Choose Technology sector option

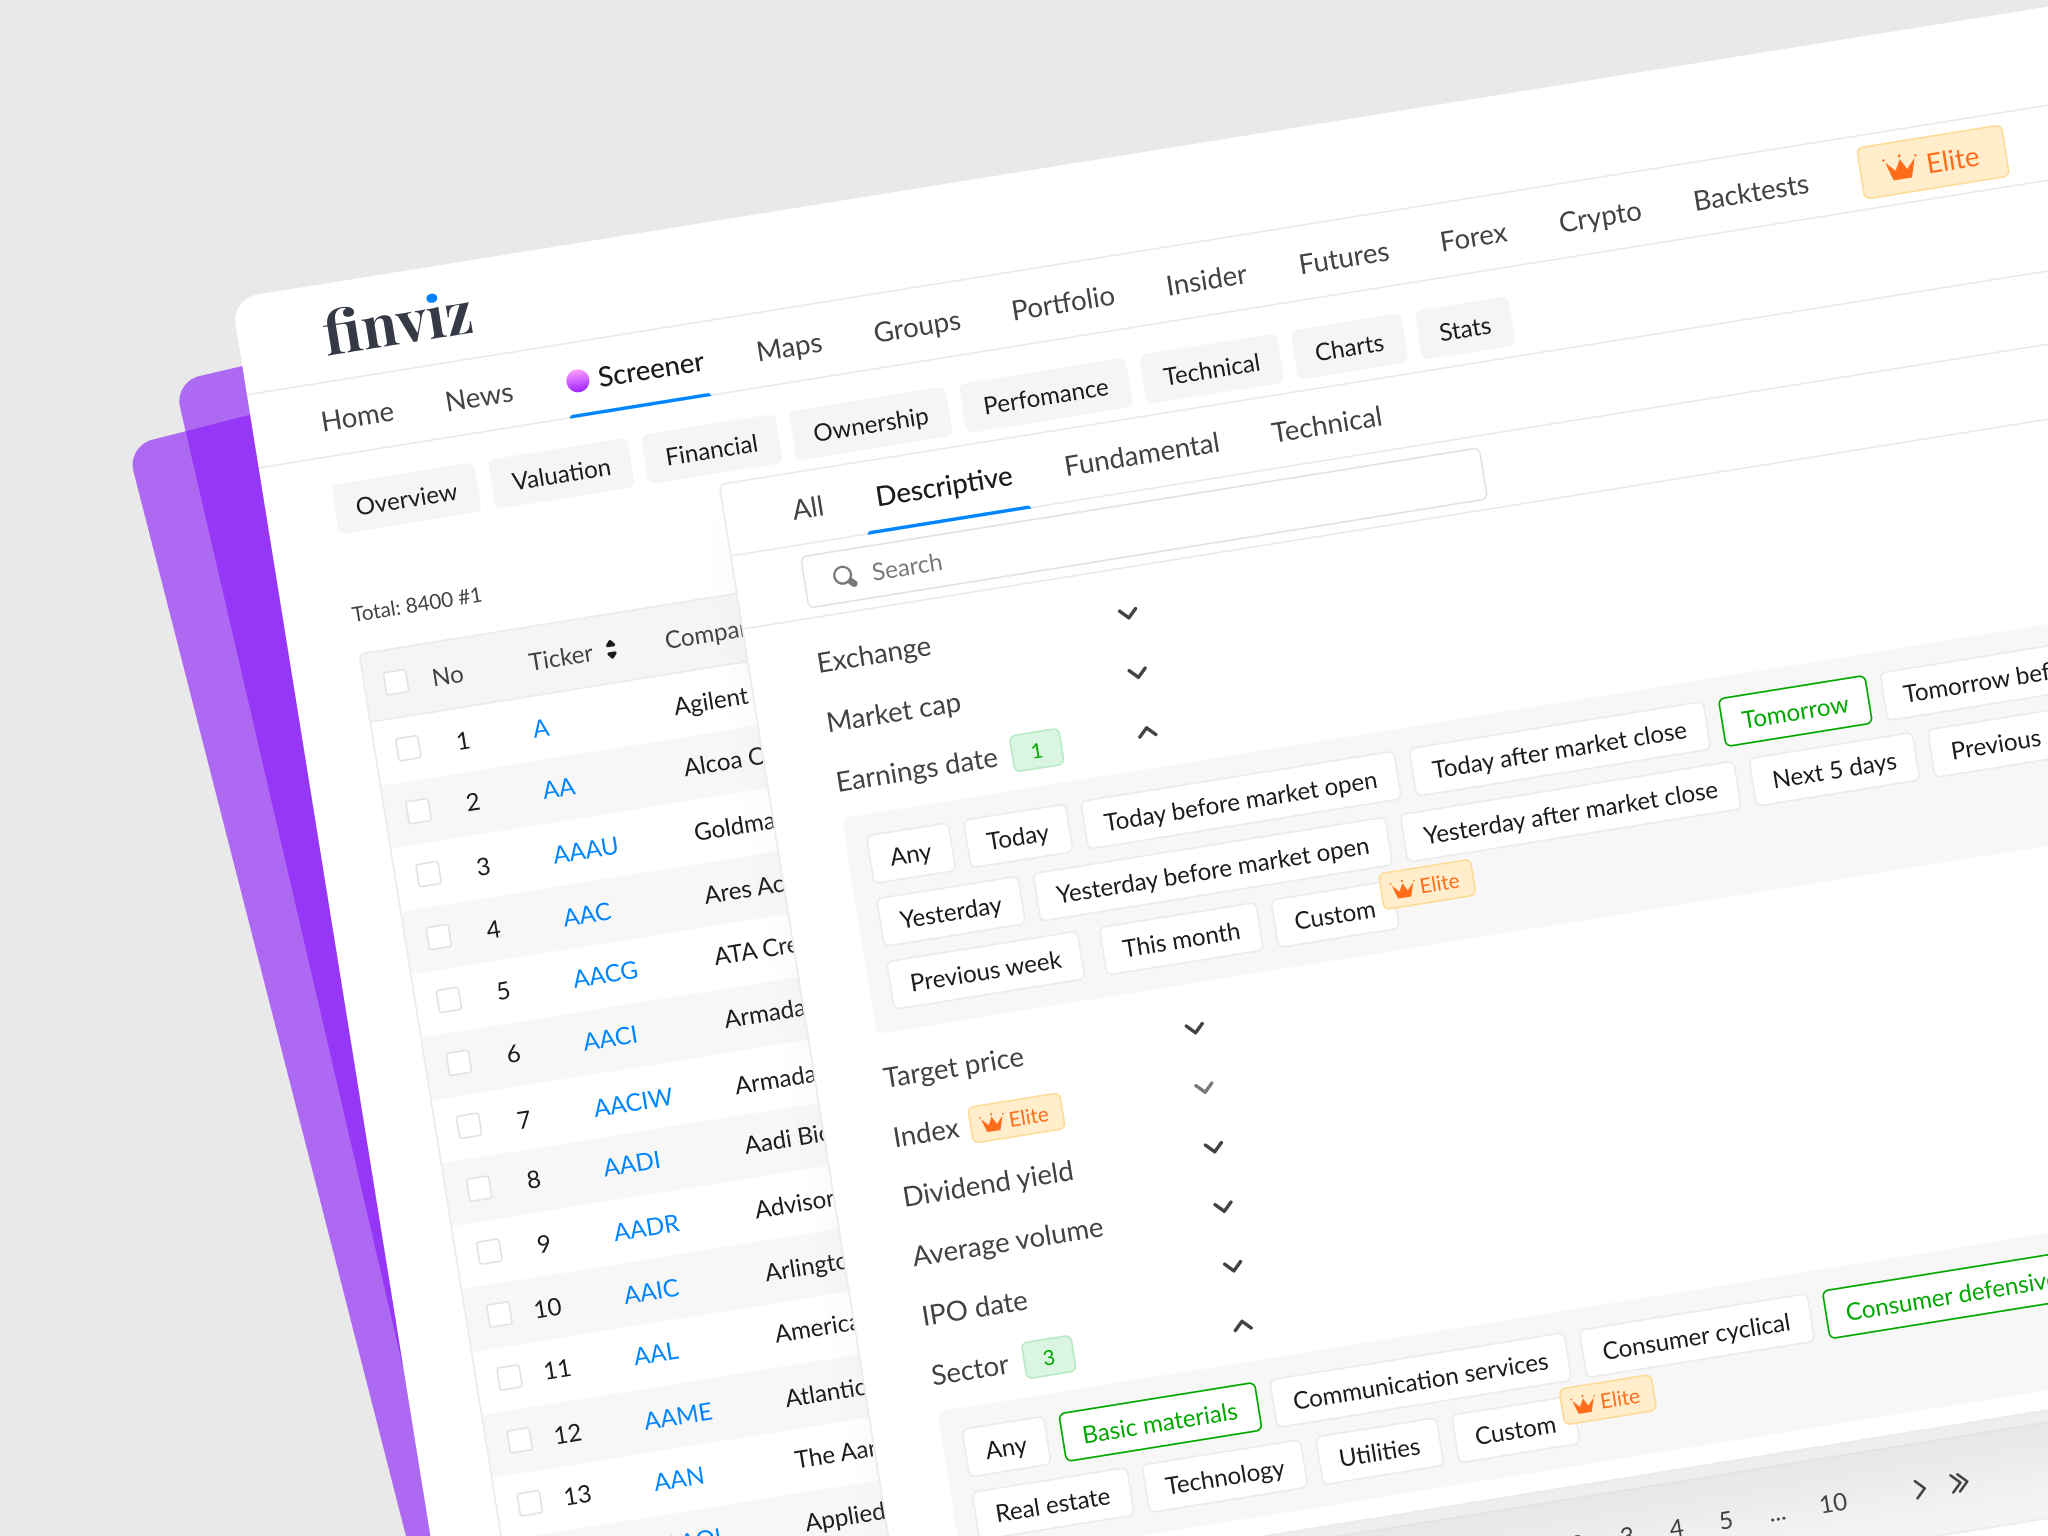(1224, 1477)
